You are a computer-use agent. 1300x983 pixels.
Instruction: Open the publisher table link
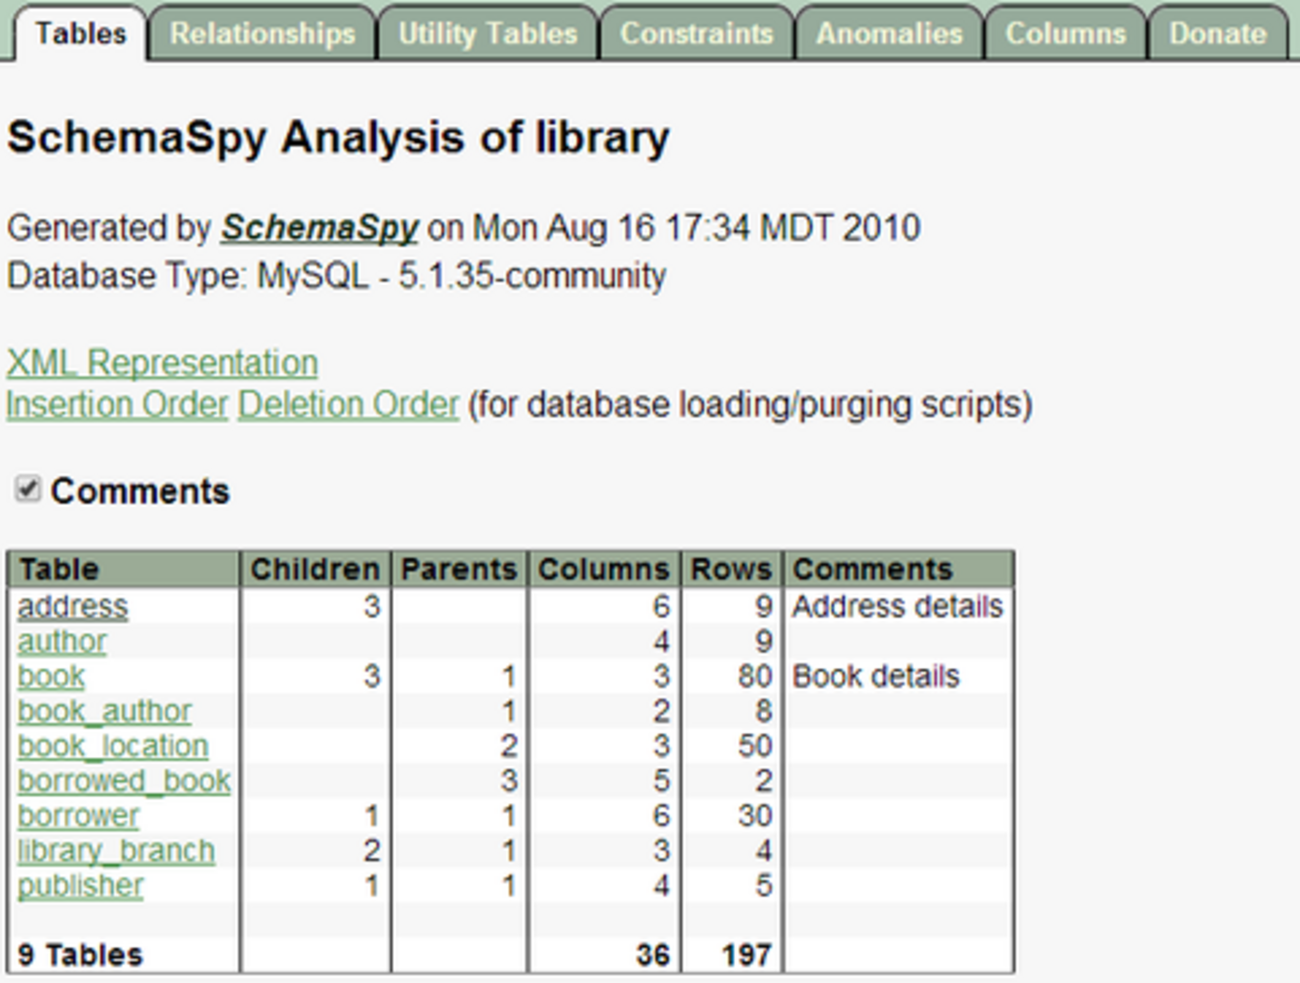pos(80,886)
